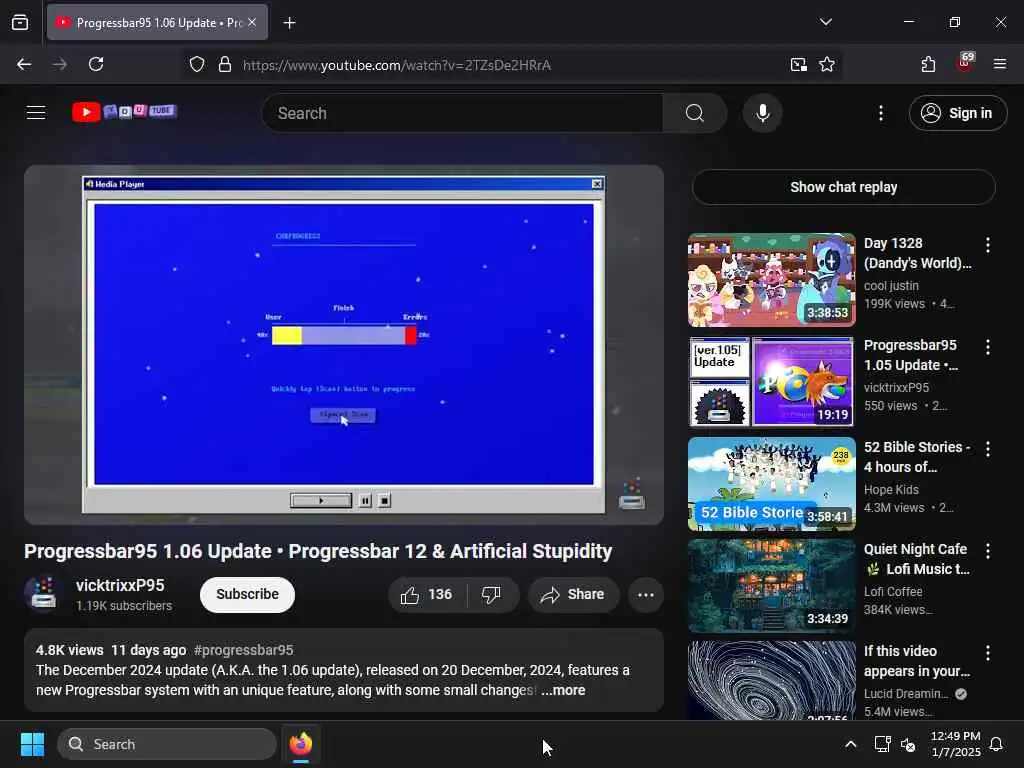Open Progressbar95 1.05 Update thumbnail
1024x768 pixels.
pos(771,381)
